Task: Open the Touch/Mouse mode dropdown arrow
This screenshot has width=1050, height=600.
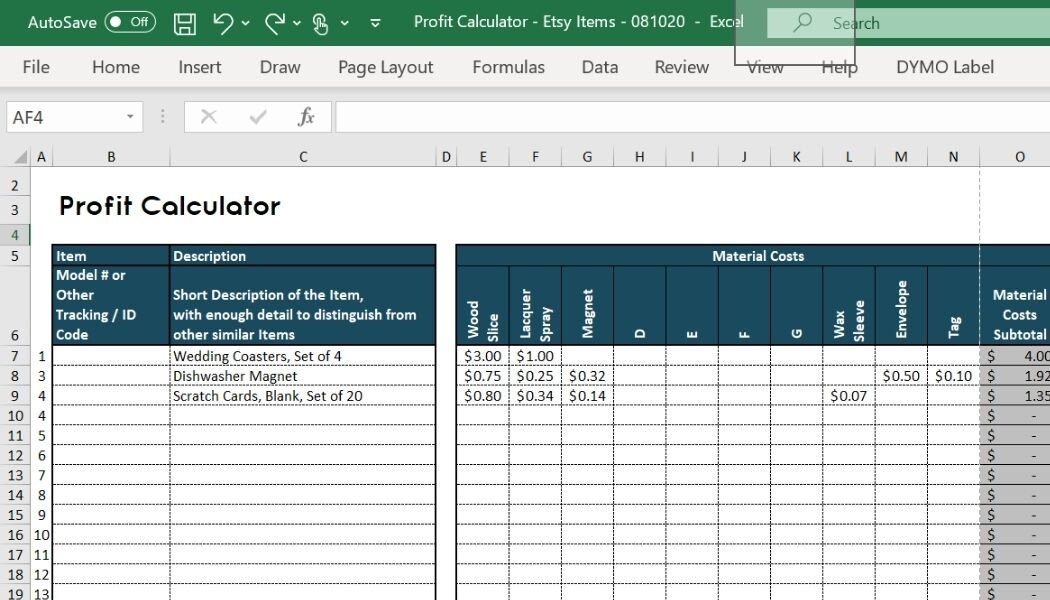Action: (345, 23)
